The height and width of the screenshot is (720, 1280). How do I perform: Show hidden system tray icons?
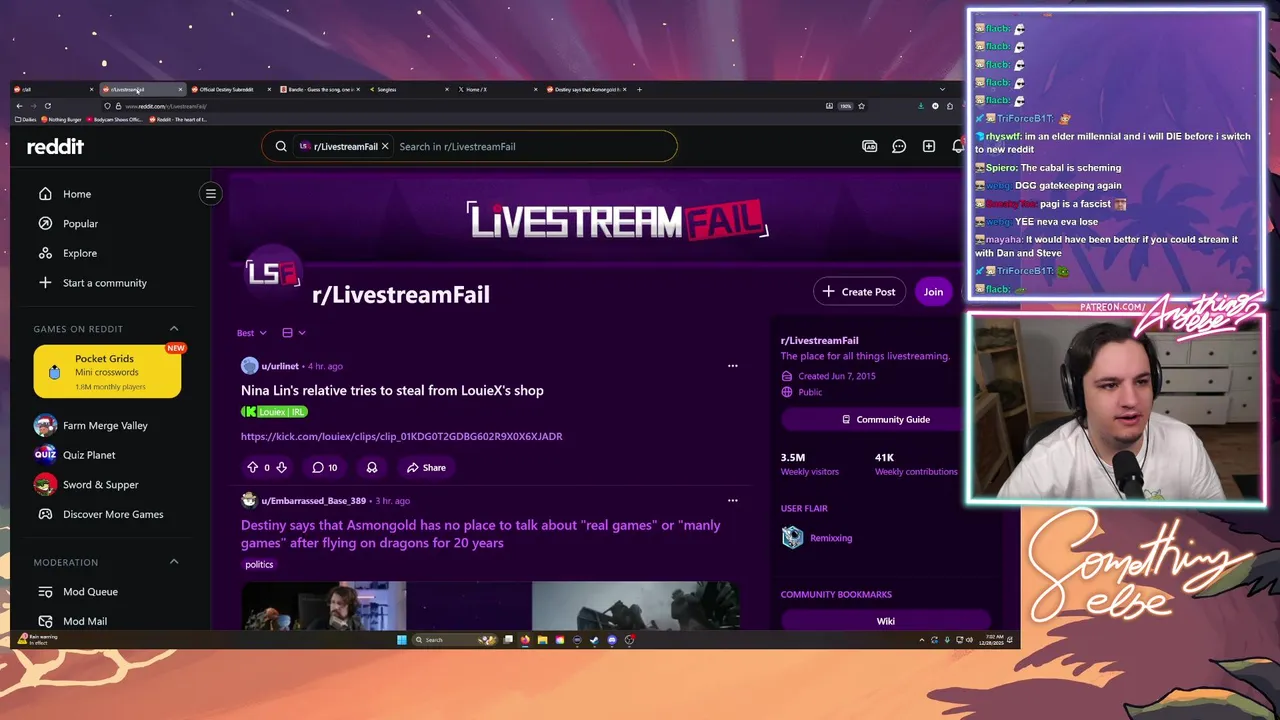click(x=922, y=640)
